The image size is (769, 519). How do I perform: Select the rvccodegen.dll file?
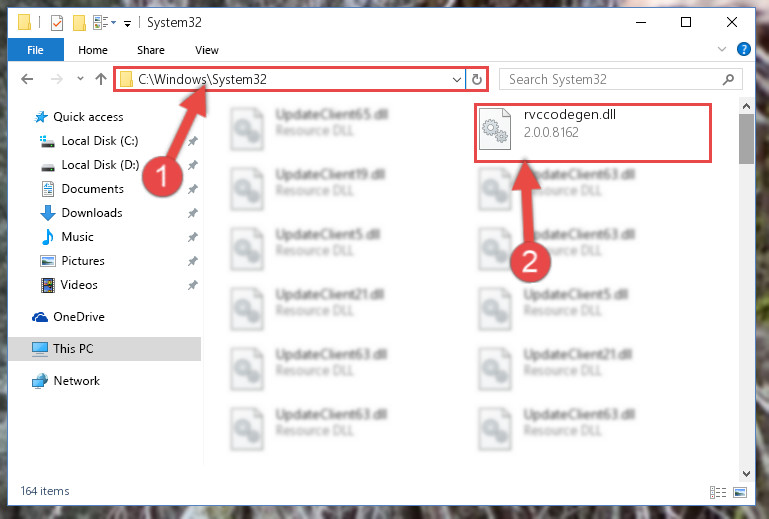click(592, 131)
